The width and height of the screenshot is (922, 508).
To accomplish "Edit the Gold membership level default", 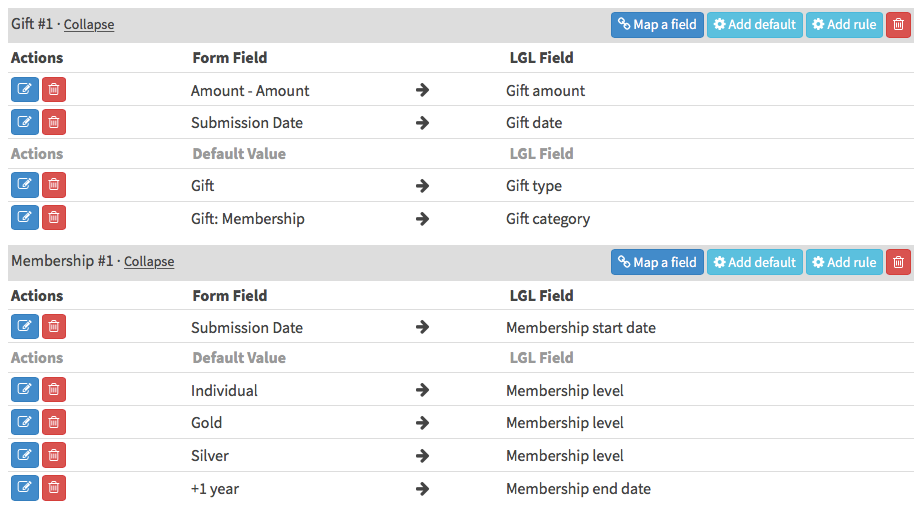I will (x=25, y=422).
